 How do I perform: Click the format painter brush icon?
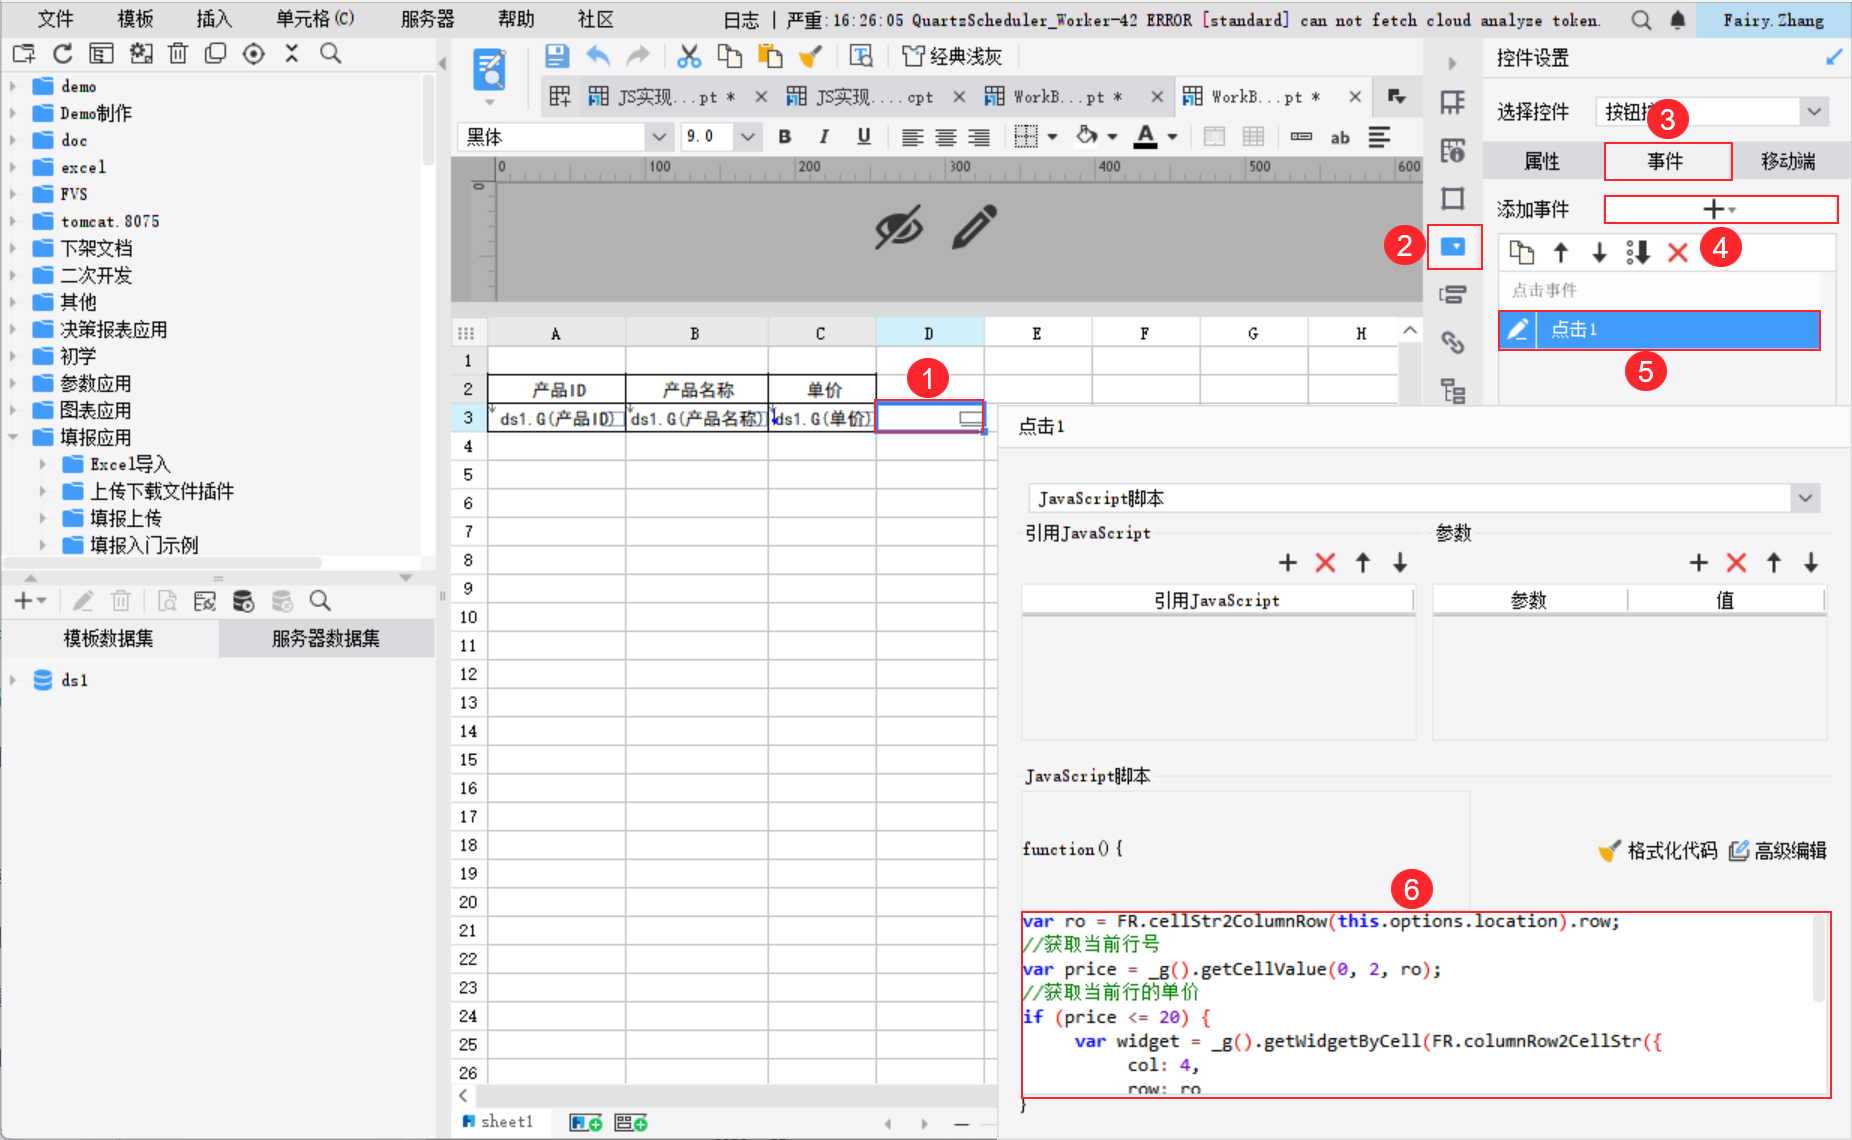click(x=810, y=56)
